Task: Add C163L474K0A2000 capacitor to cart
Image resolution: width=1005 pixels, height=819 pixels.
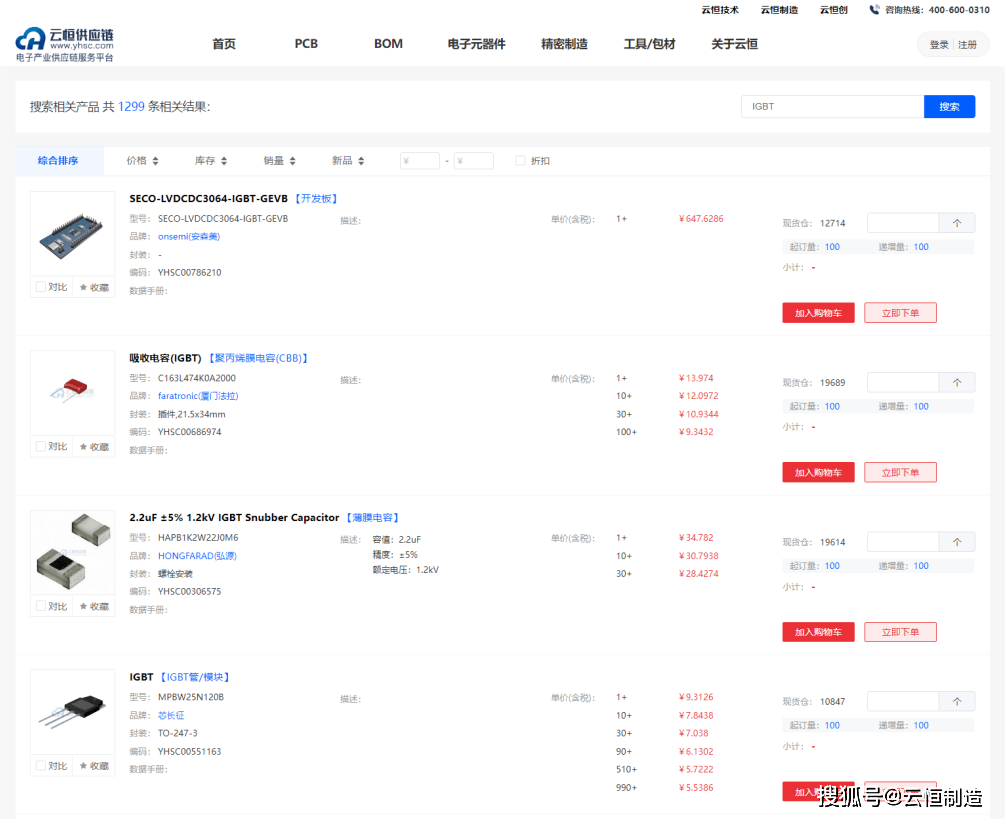Action: (818, 472)
